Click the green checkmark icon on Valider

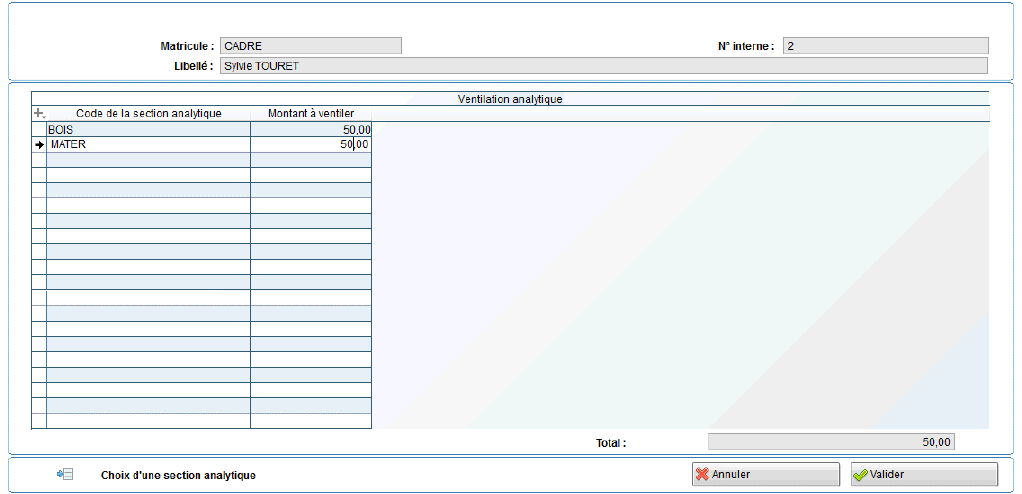coord(860,474)
